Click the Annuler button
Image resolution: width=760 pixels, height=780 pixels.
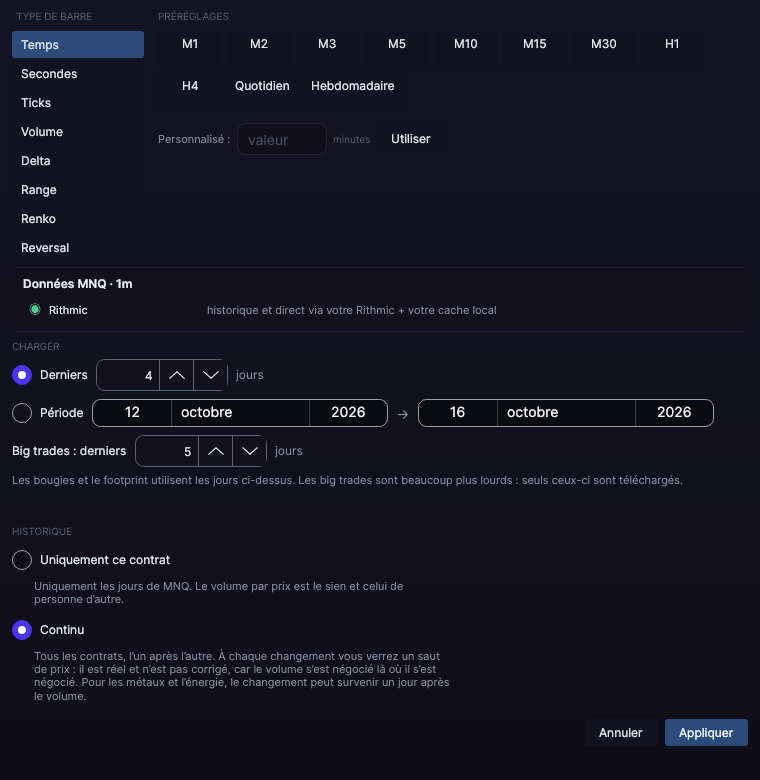[x=620, y=732]
